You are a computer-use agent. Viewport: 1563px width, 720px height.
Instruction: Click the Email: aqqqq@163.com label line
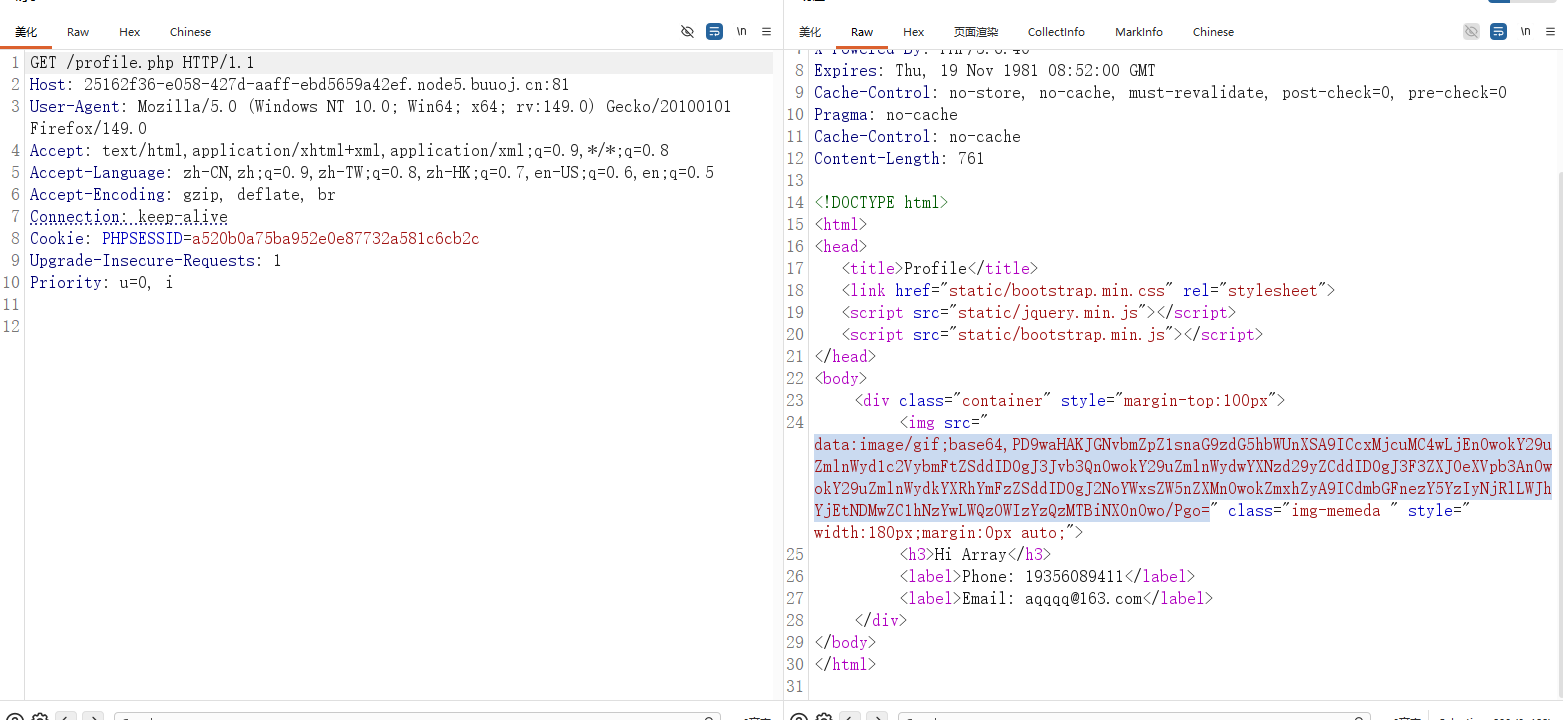1056,599
